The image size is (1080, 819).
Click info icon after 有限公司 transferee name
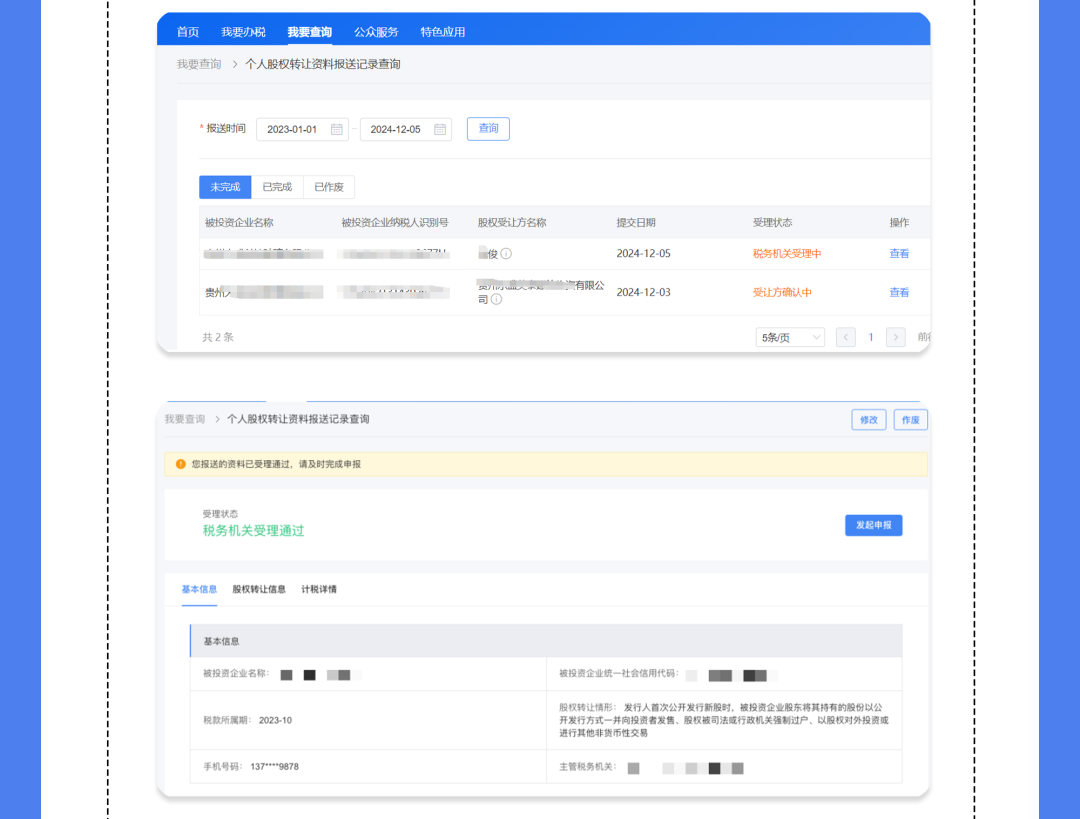pos(496,299)
